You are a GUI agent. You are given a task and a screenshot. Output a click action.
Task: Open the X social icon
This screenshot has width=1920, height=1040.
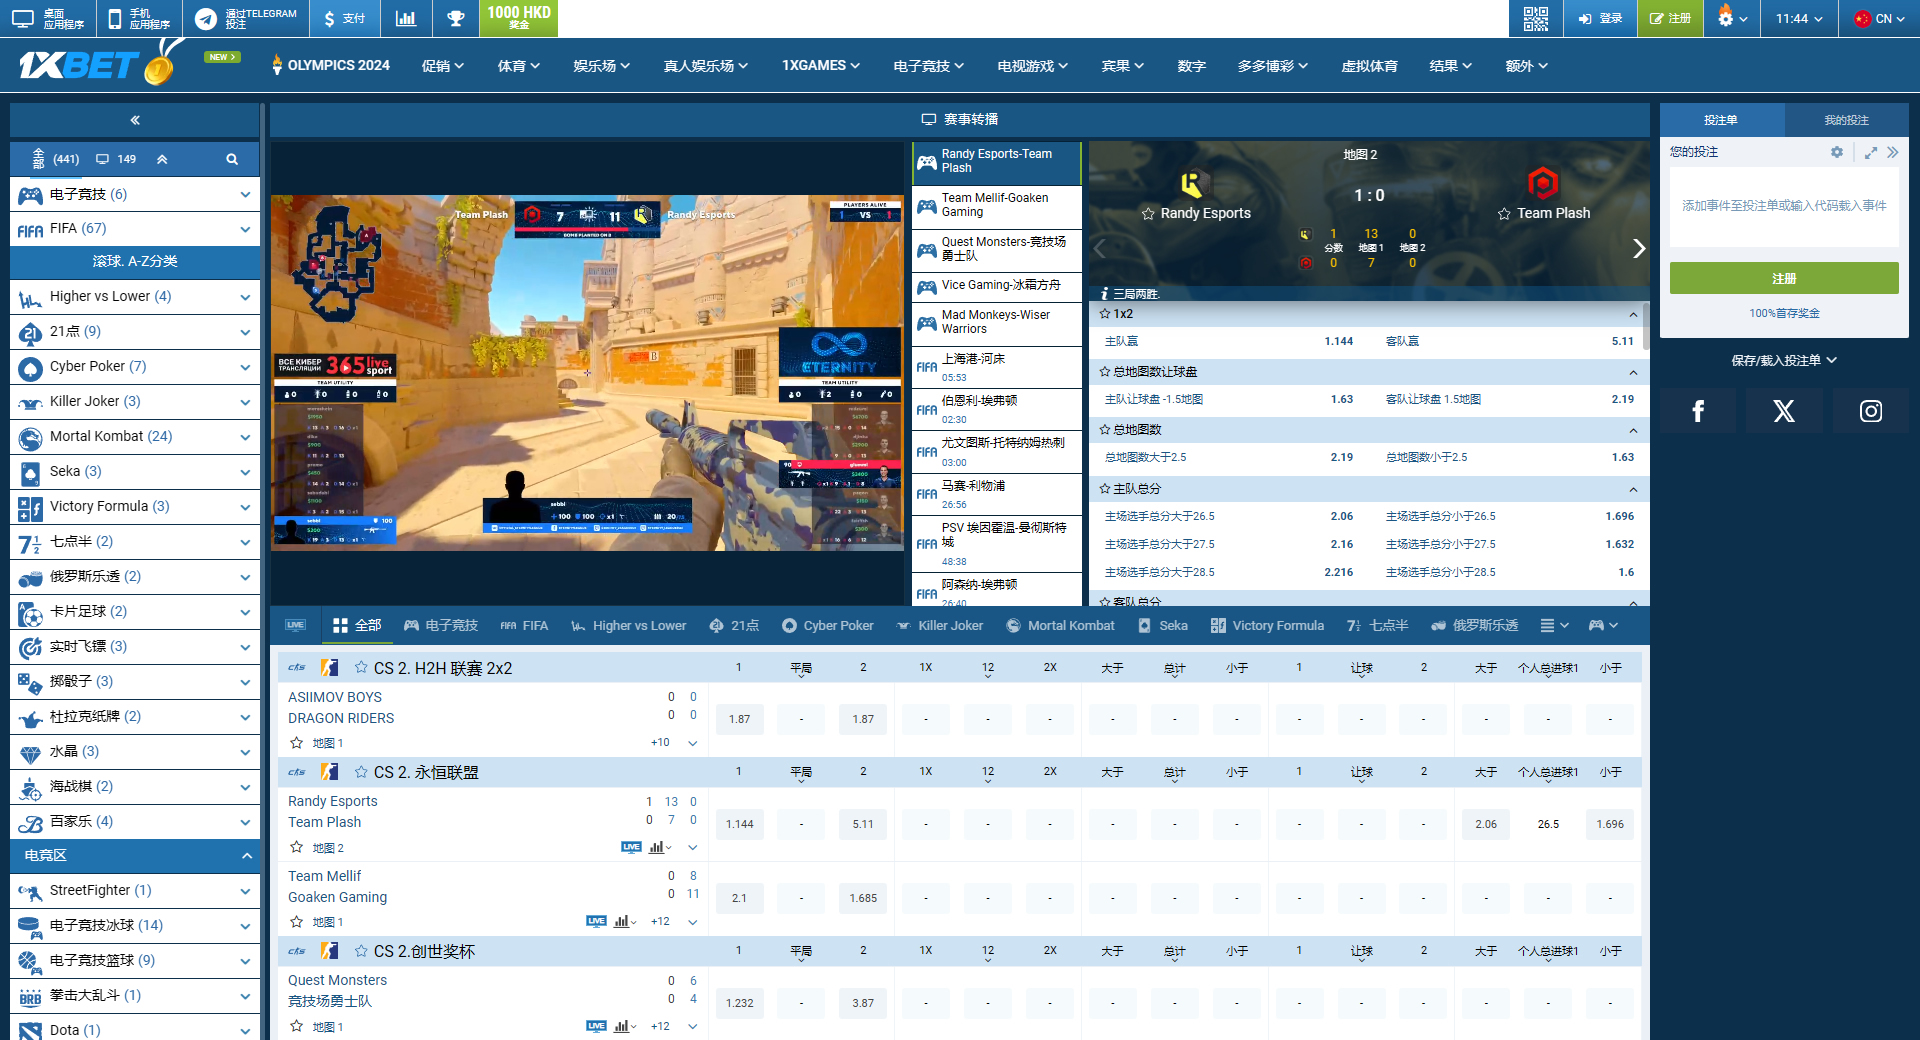(1783, 411)
